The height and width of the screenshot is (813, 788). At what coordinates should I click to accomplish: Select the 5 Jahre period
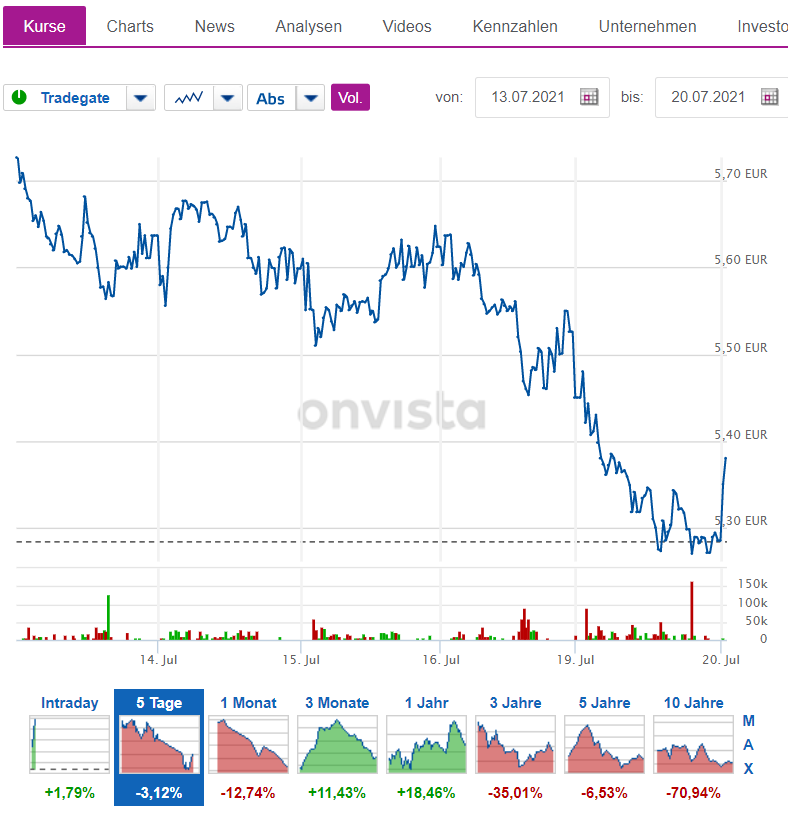[x=604, y=703]
